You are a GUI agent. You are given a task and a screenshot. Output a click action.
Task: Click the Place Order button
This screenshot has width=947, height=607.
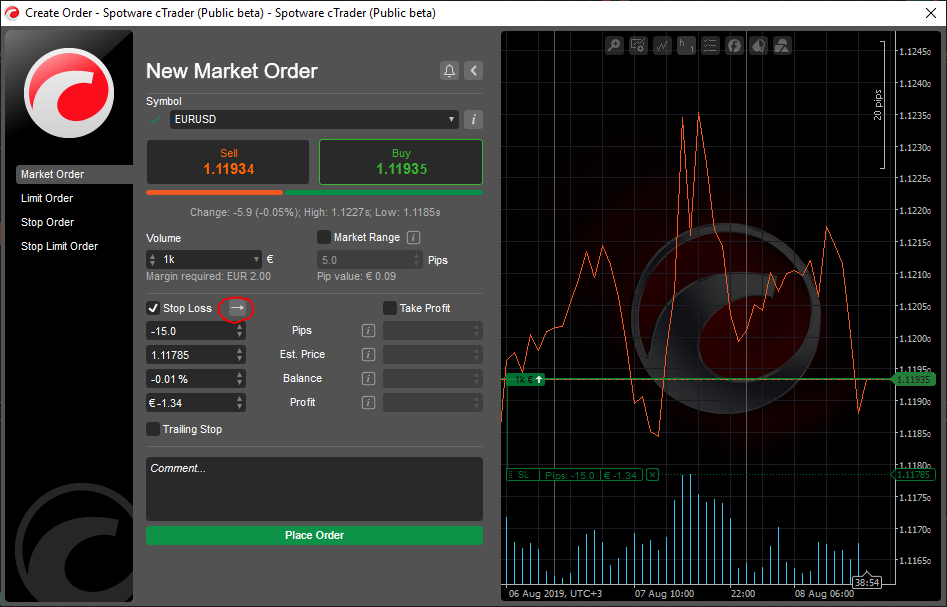click(x=314, y=536)
